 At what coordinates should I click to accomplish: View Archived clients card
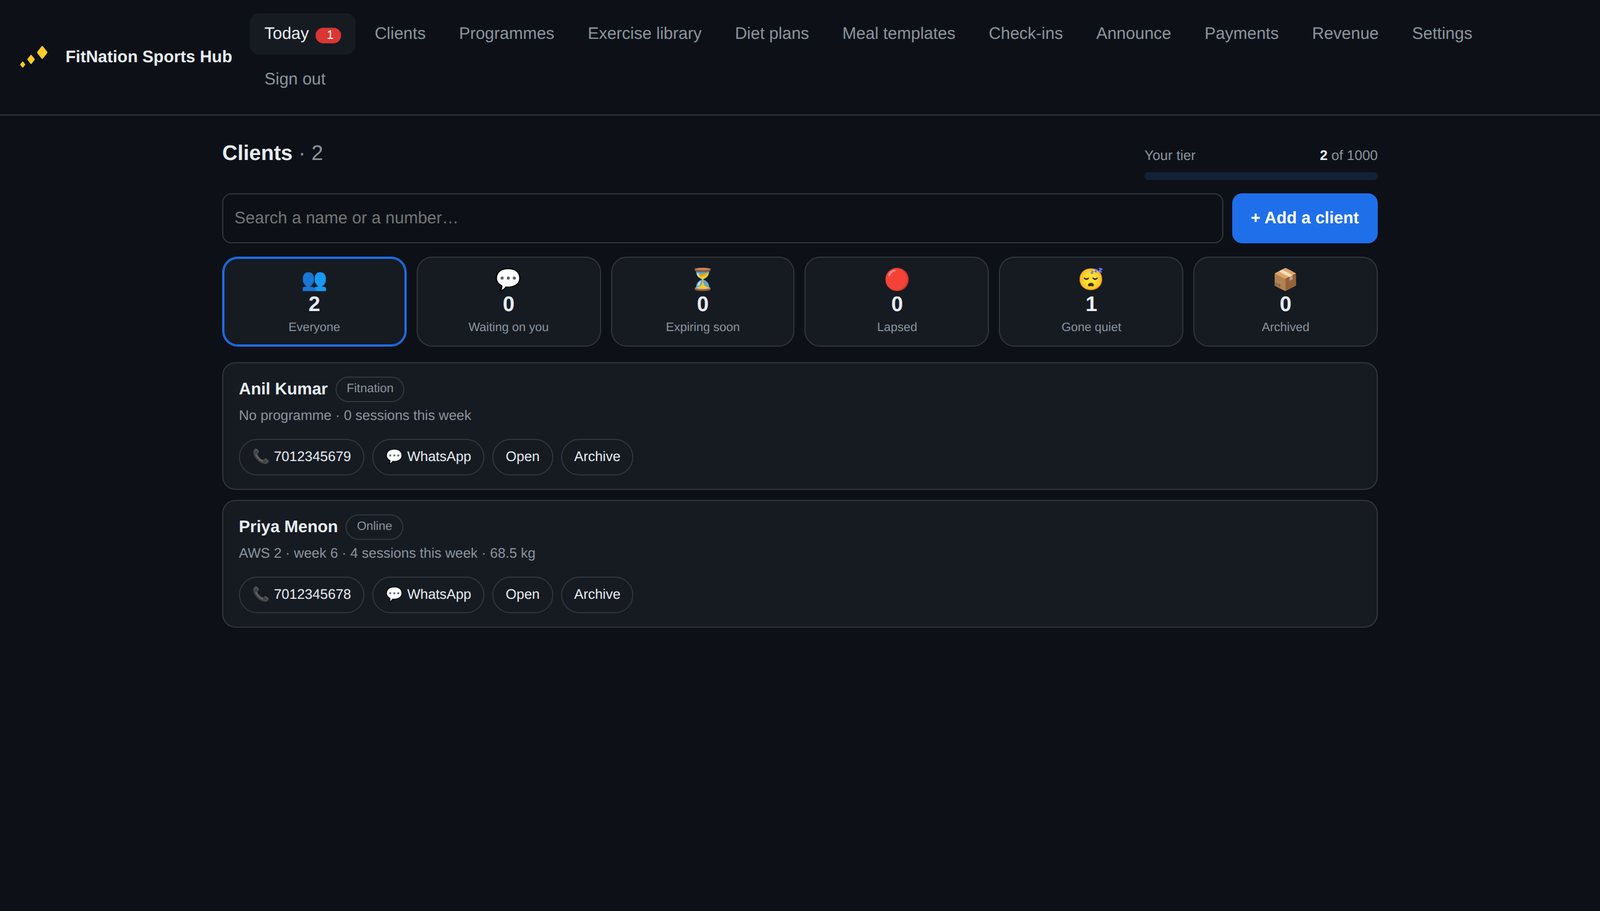coord(1285,302)
